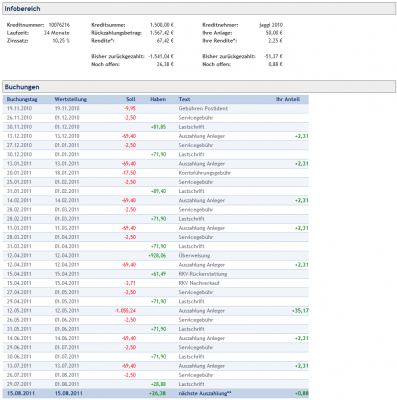This screenshot has height=400, width=397.
Task: Click the Überweisung entry
Action: 194,256
